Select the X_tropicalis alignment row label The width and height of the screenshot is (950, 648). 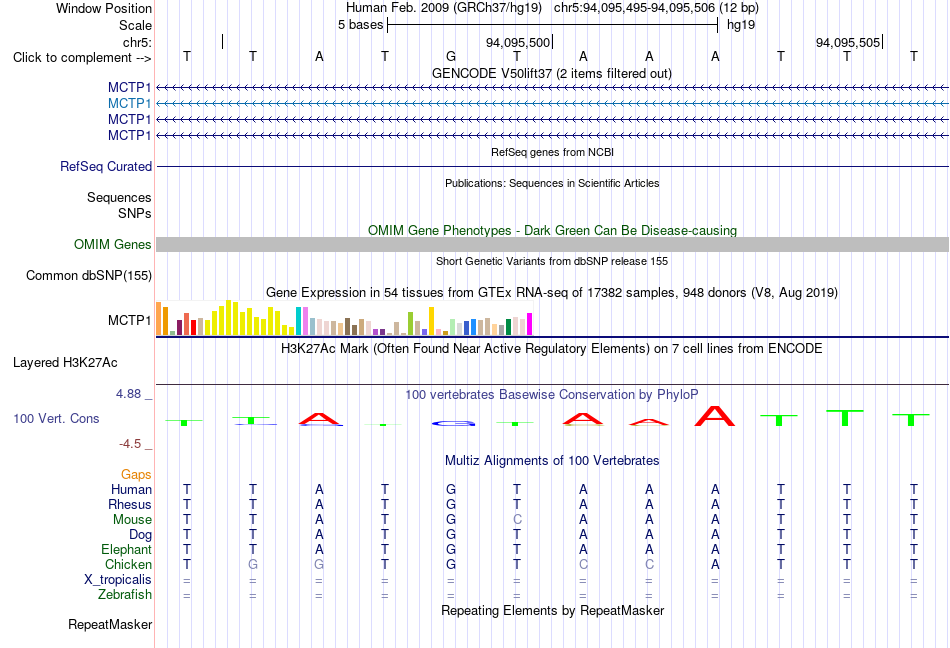coord(118,580)
